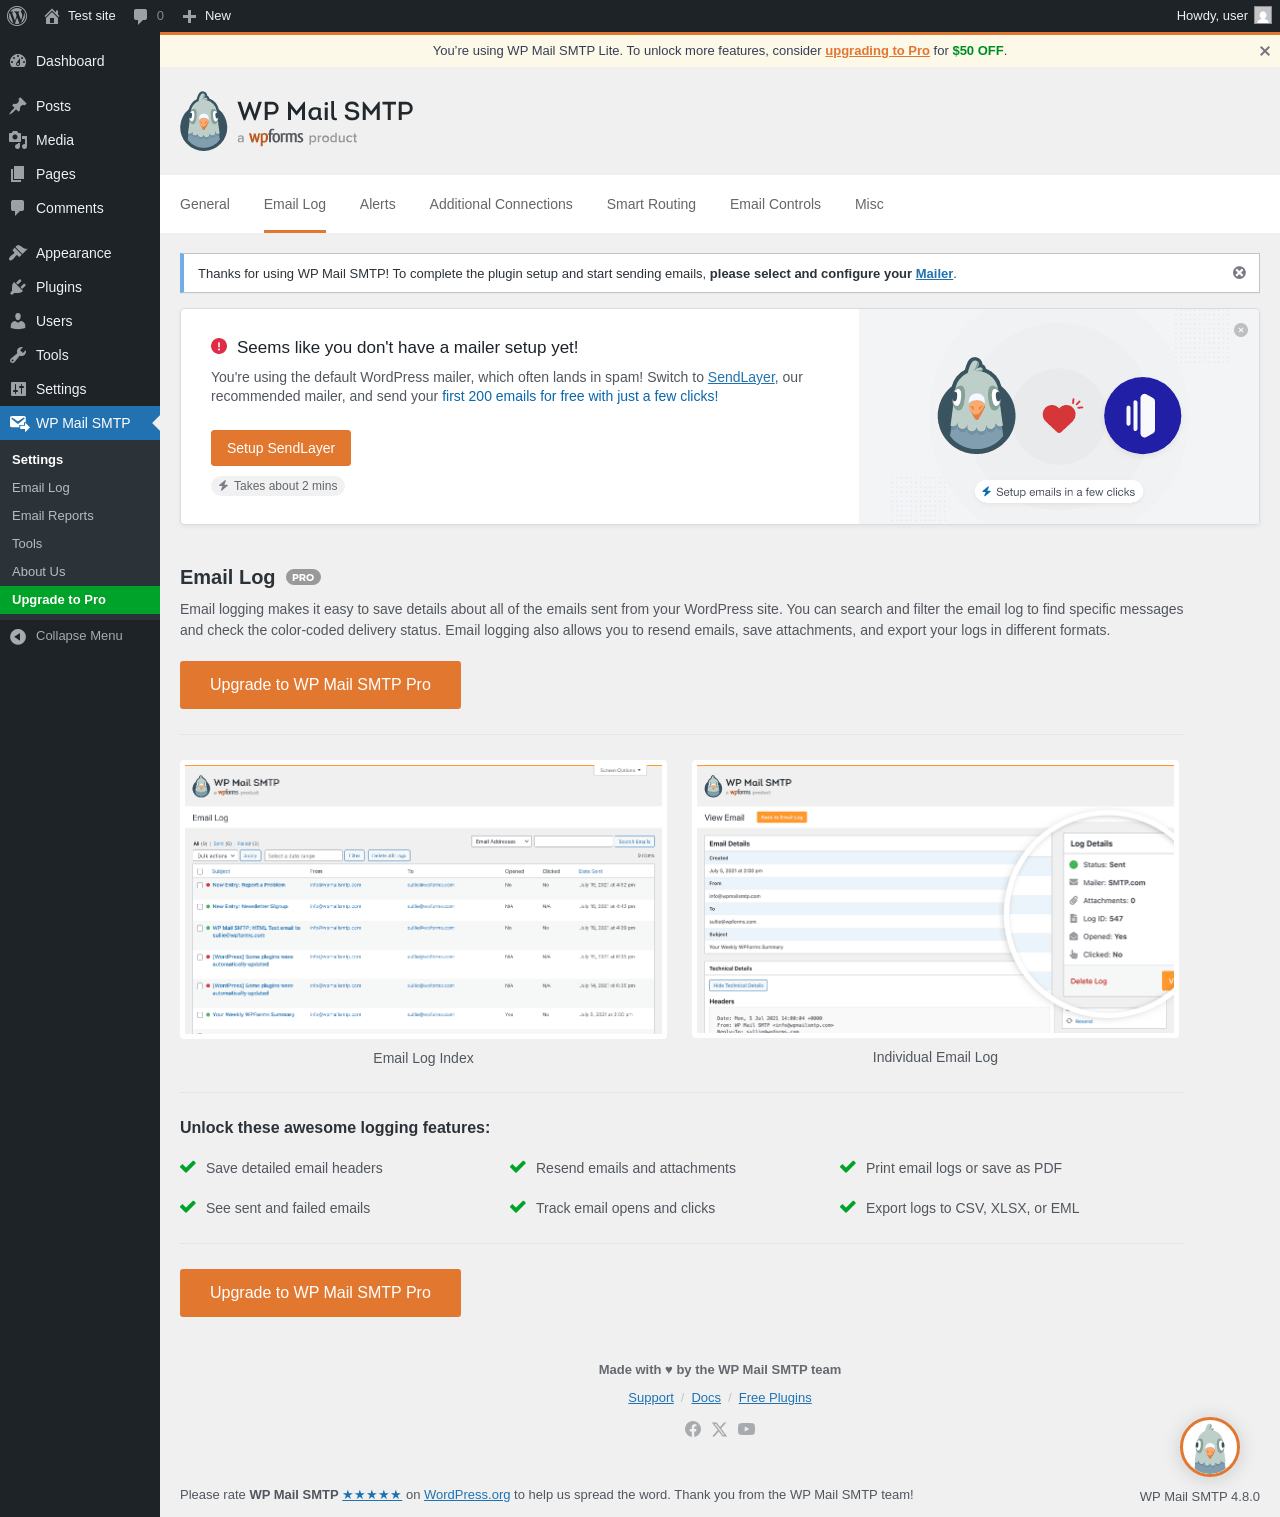Click the 'Setup emails in a few clicks' label
This screenshot has width=1280, height=1517.
coord(1059,492)
